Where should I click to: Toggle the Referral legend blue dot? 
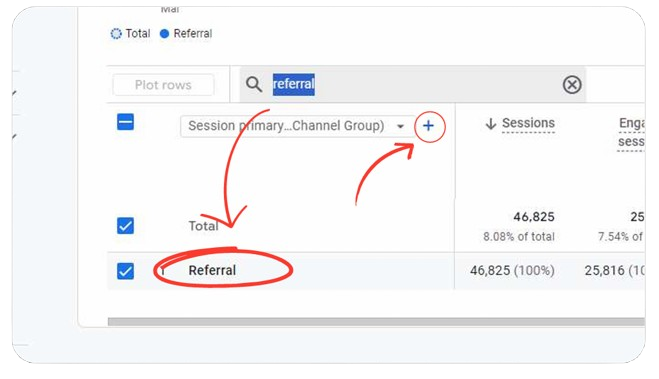tap(164, 34)
